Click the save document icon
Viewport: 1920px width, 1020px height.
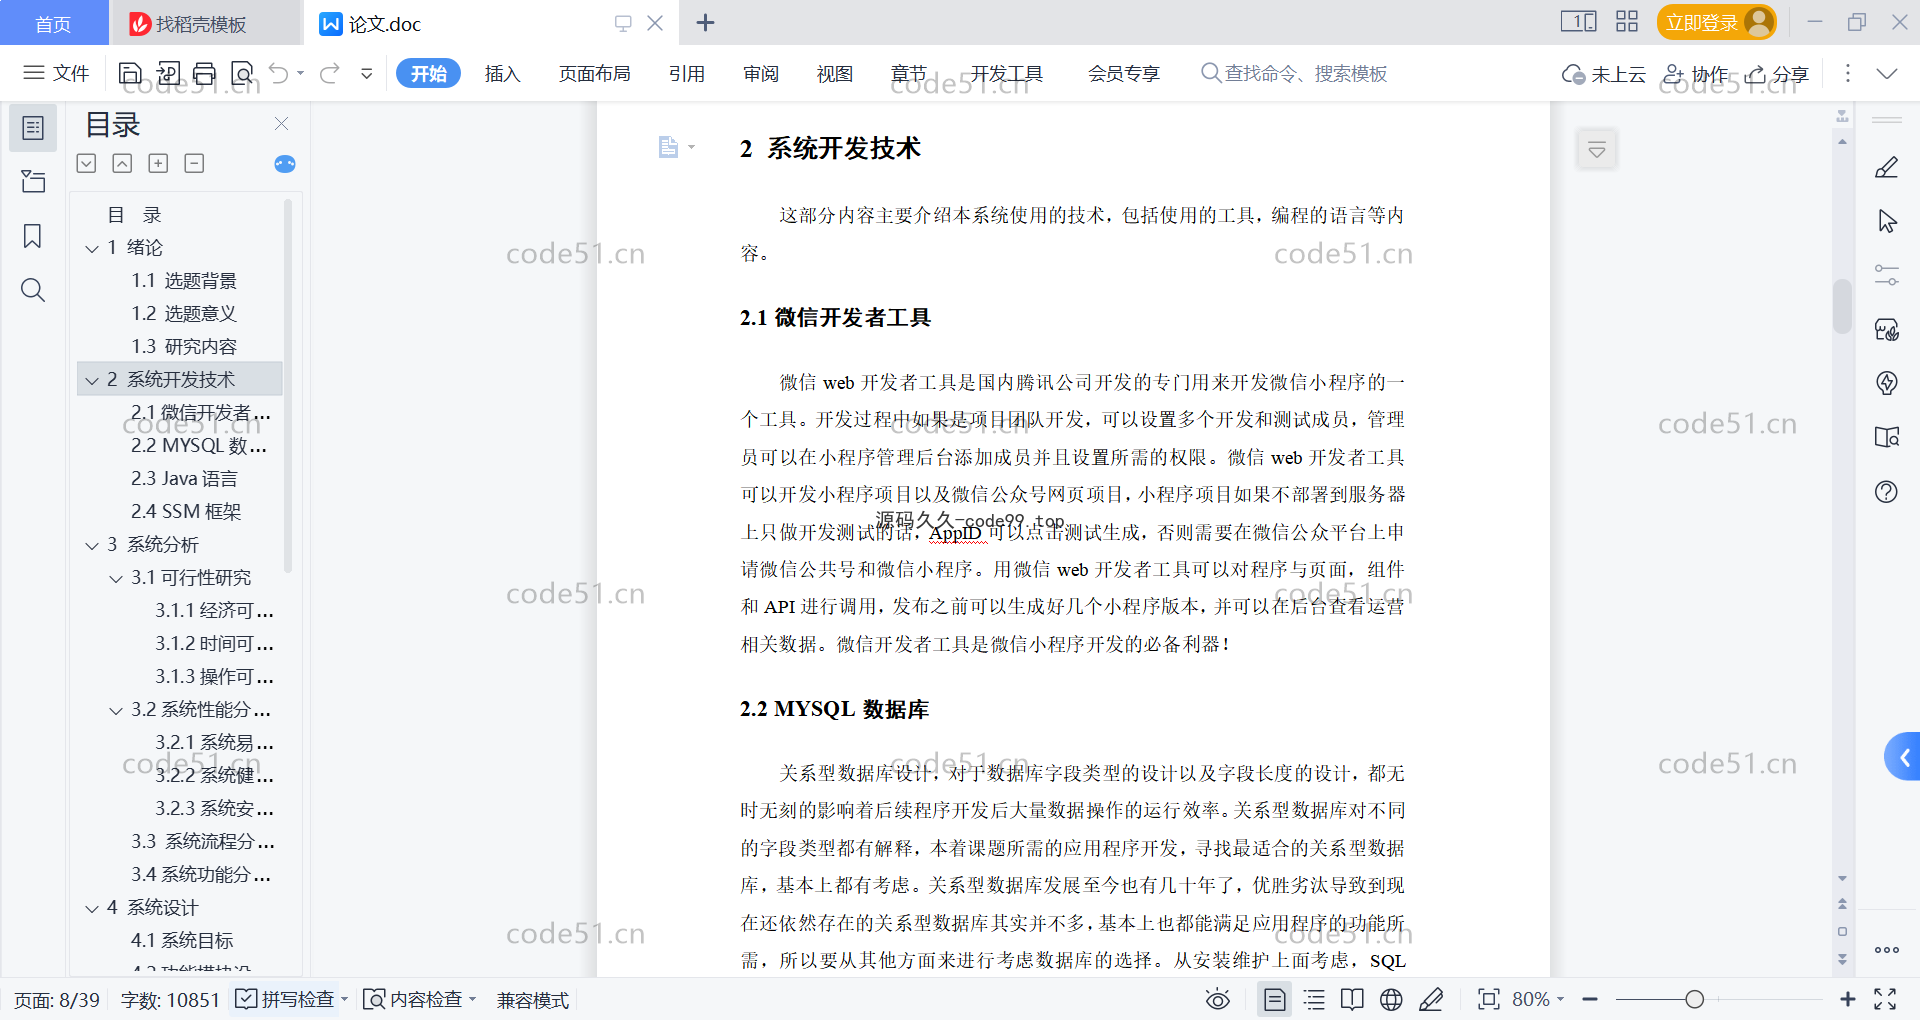[x=130, y=73]
